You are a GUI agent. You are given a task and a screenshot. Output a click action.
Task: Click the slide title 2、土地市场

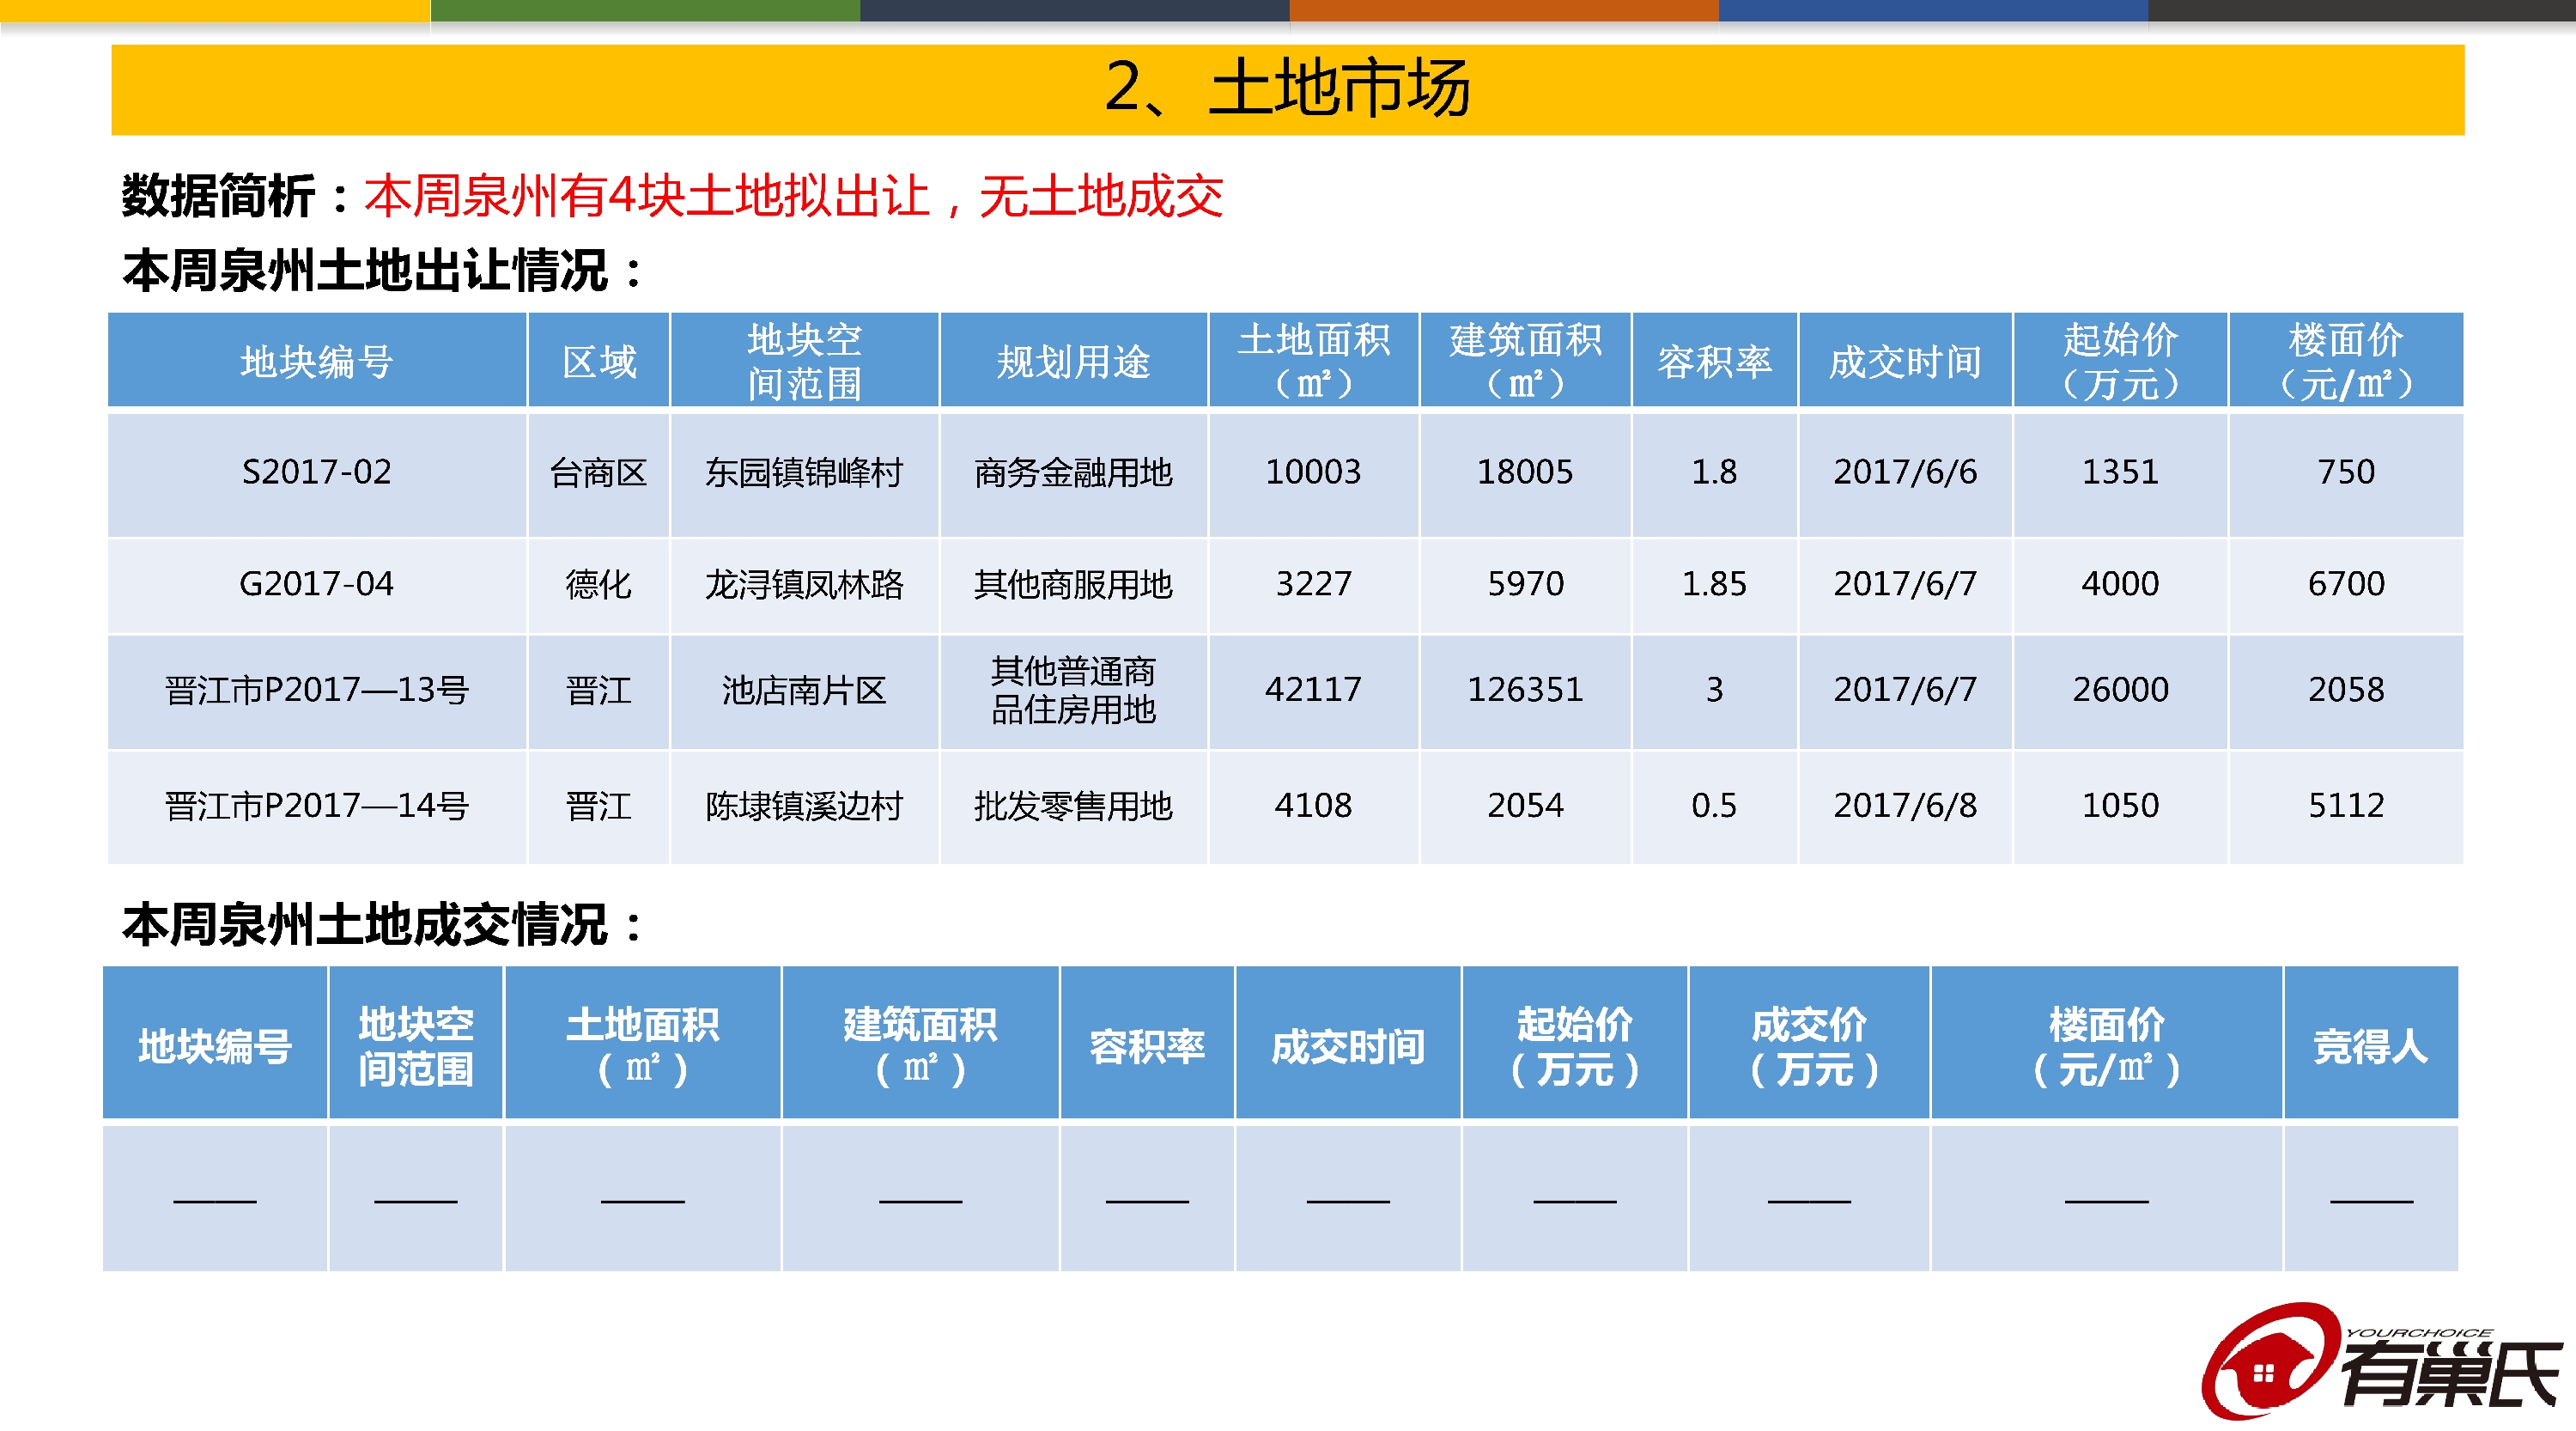(1287, 88)
